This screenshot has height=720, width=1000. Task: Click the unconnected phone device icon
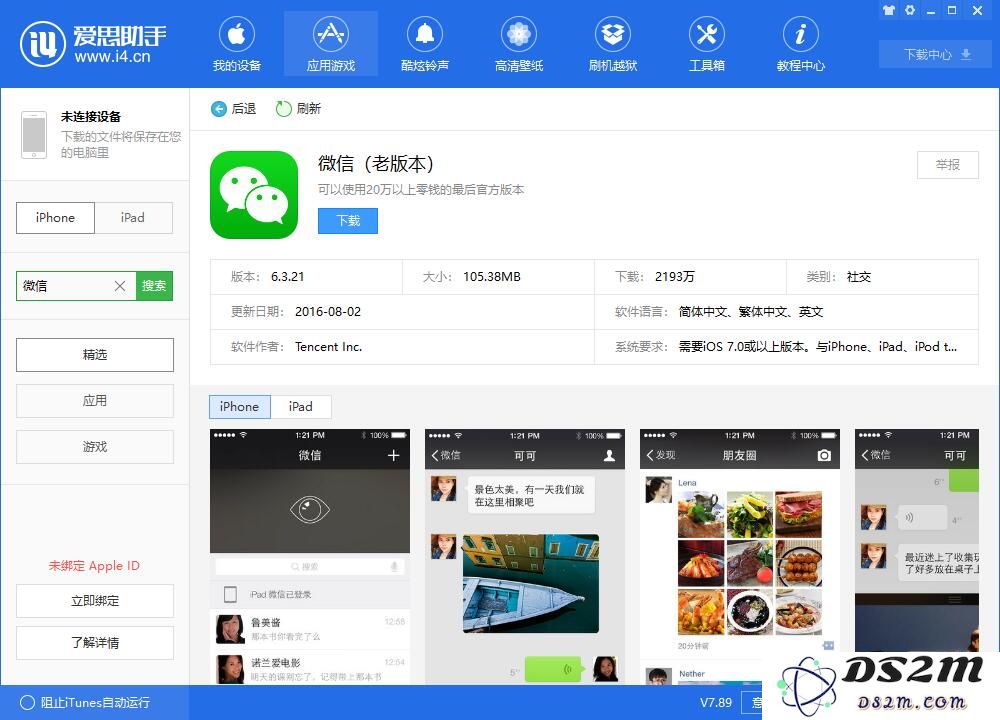[34, 135]
